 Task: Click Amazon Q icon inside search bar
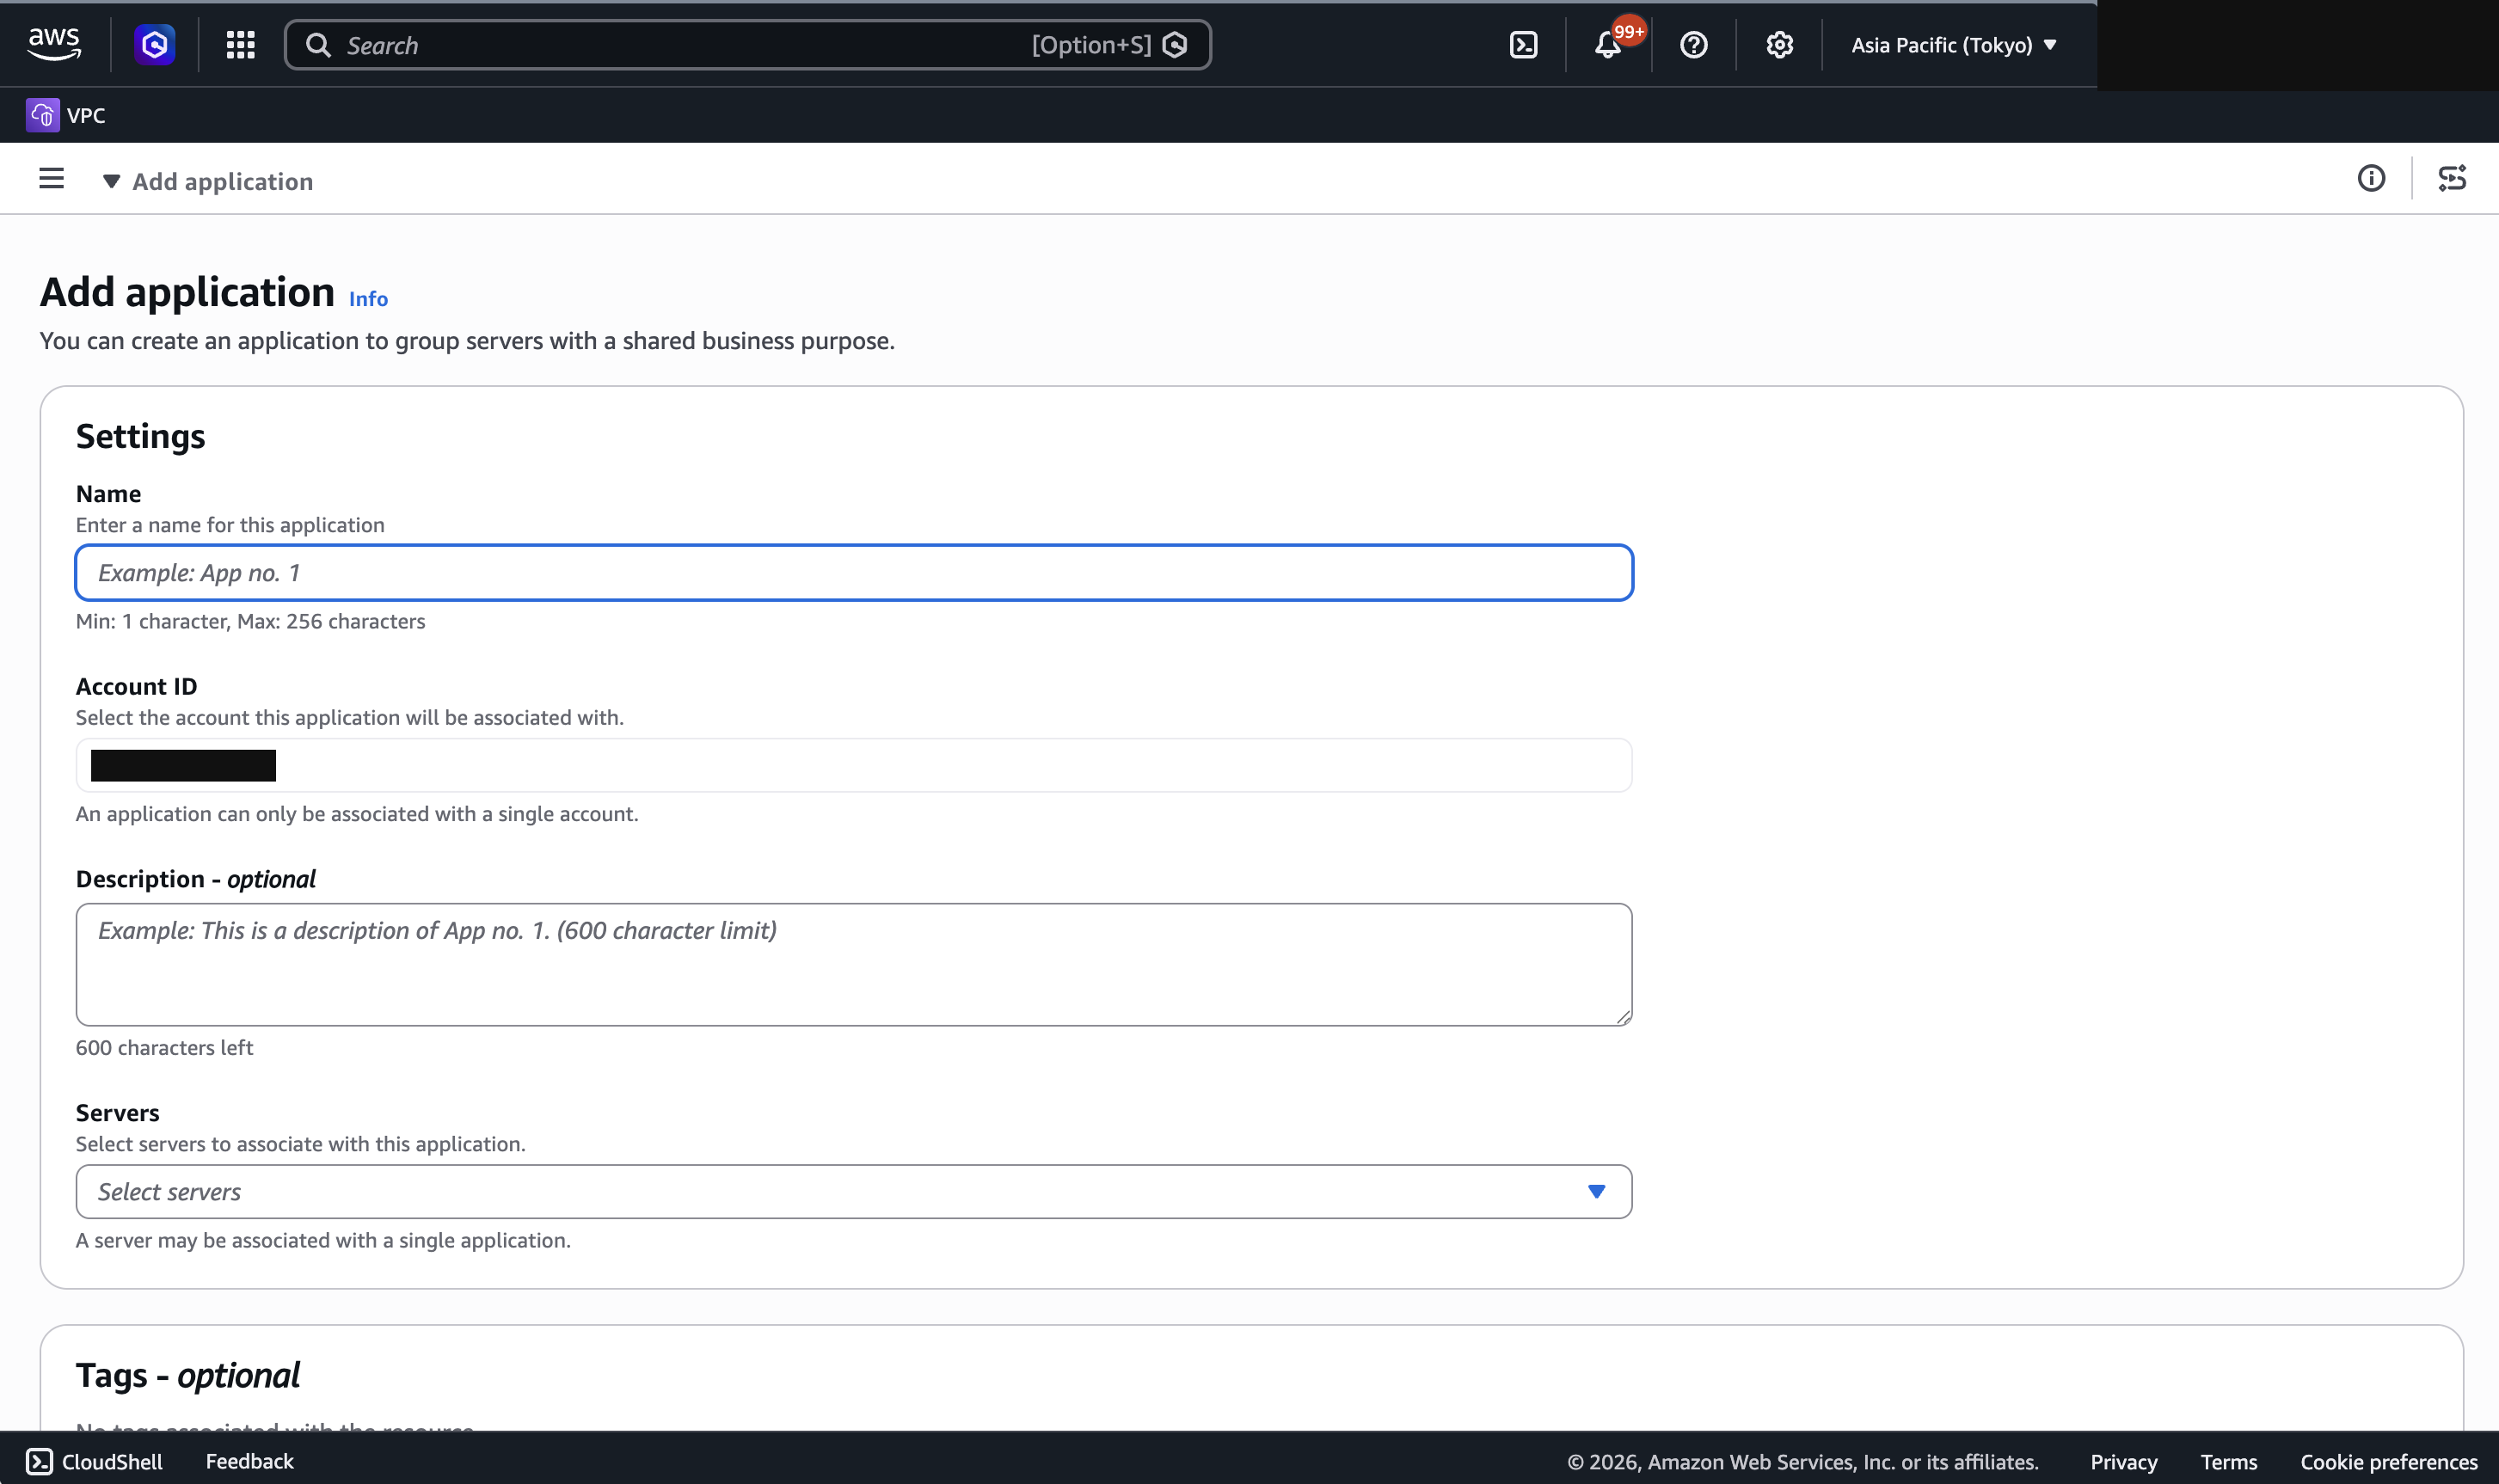pyautogui.click(x=1175, y=45)
